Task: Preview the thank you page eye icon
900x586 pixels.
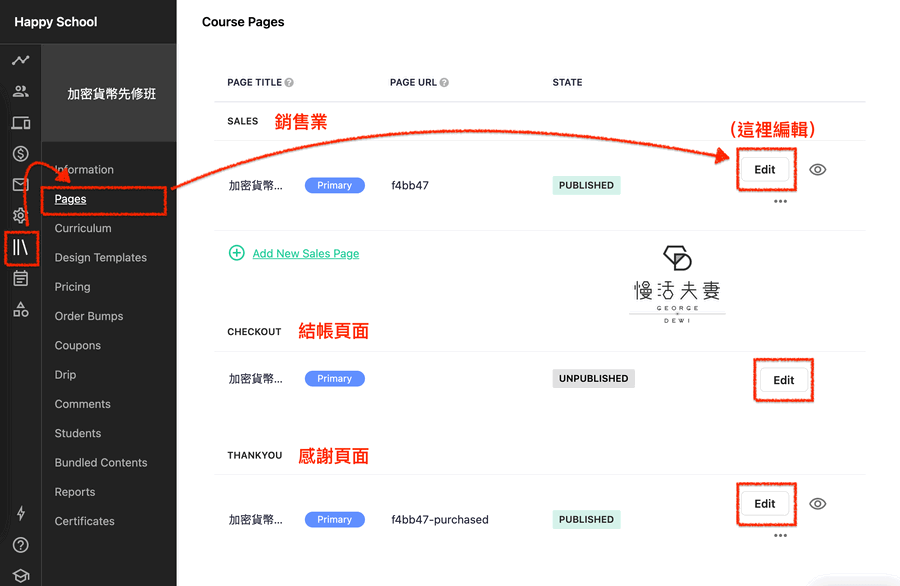Action: 817,504
